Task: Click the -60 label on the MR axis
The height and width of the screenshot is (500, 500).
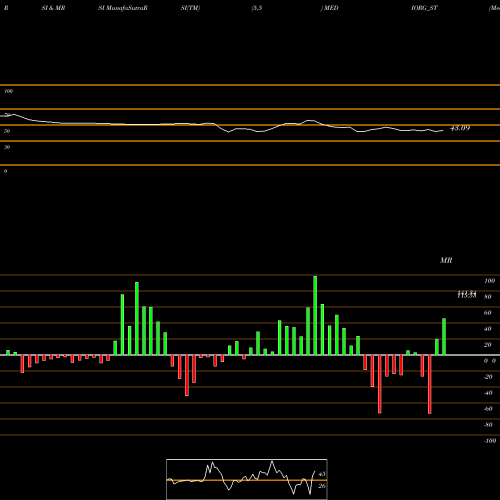Action: (x=488, y=409)
